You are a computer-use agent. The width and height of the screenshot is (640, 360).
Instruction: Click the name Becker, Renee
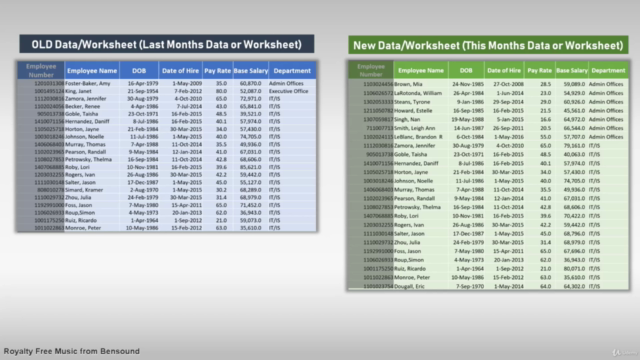[x=82, y=106]
